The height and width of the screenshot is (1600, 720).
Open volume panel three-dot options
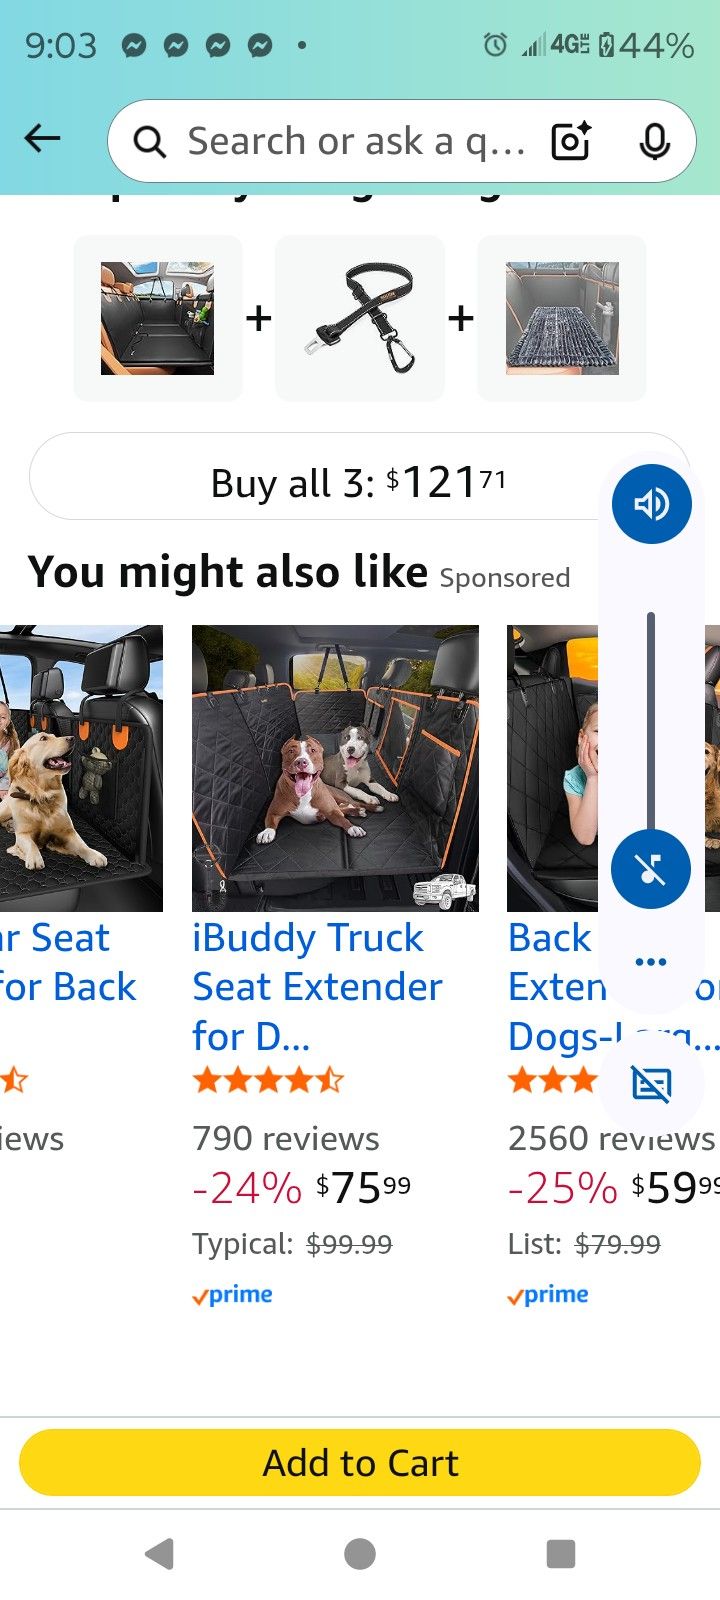pyautogui.click(x=651, y=962)
